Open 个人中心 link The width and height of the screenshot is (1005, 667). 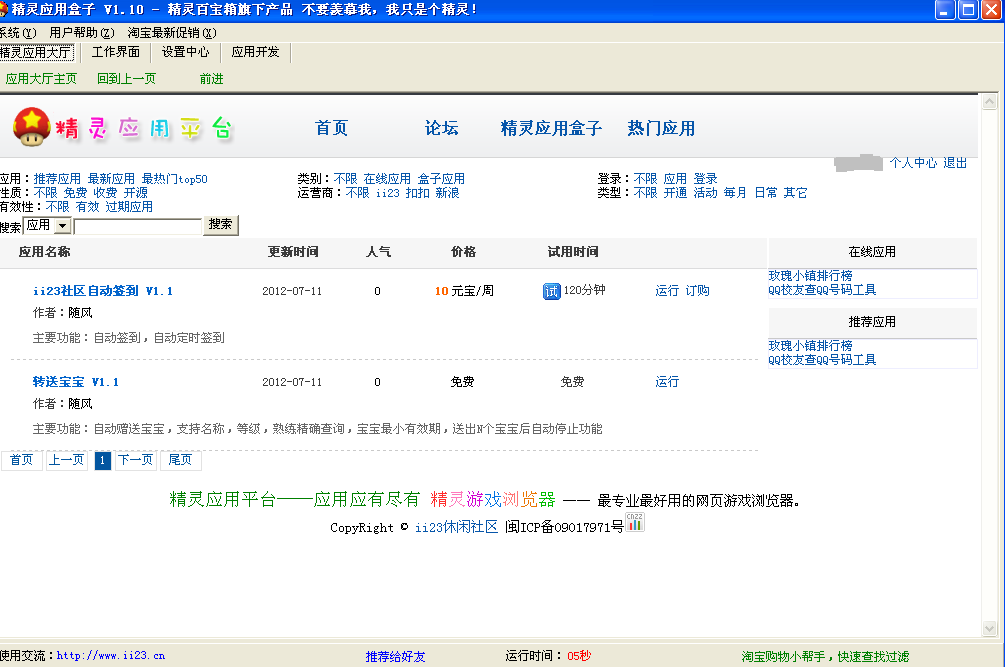click(913, 163)
